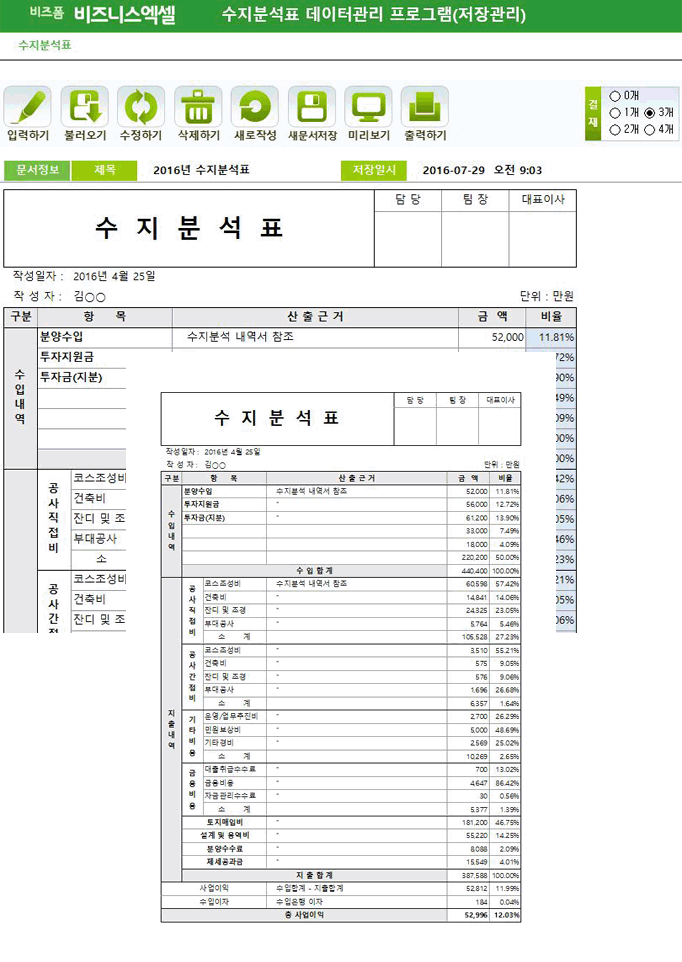Select the 1개 approval radio button
The height and width of the screenshot is (962, 682).
click(615, 113)
